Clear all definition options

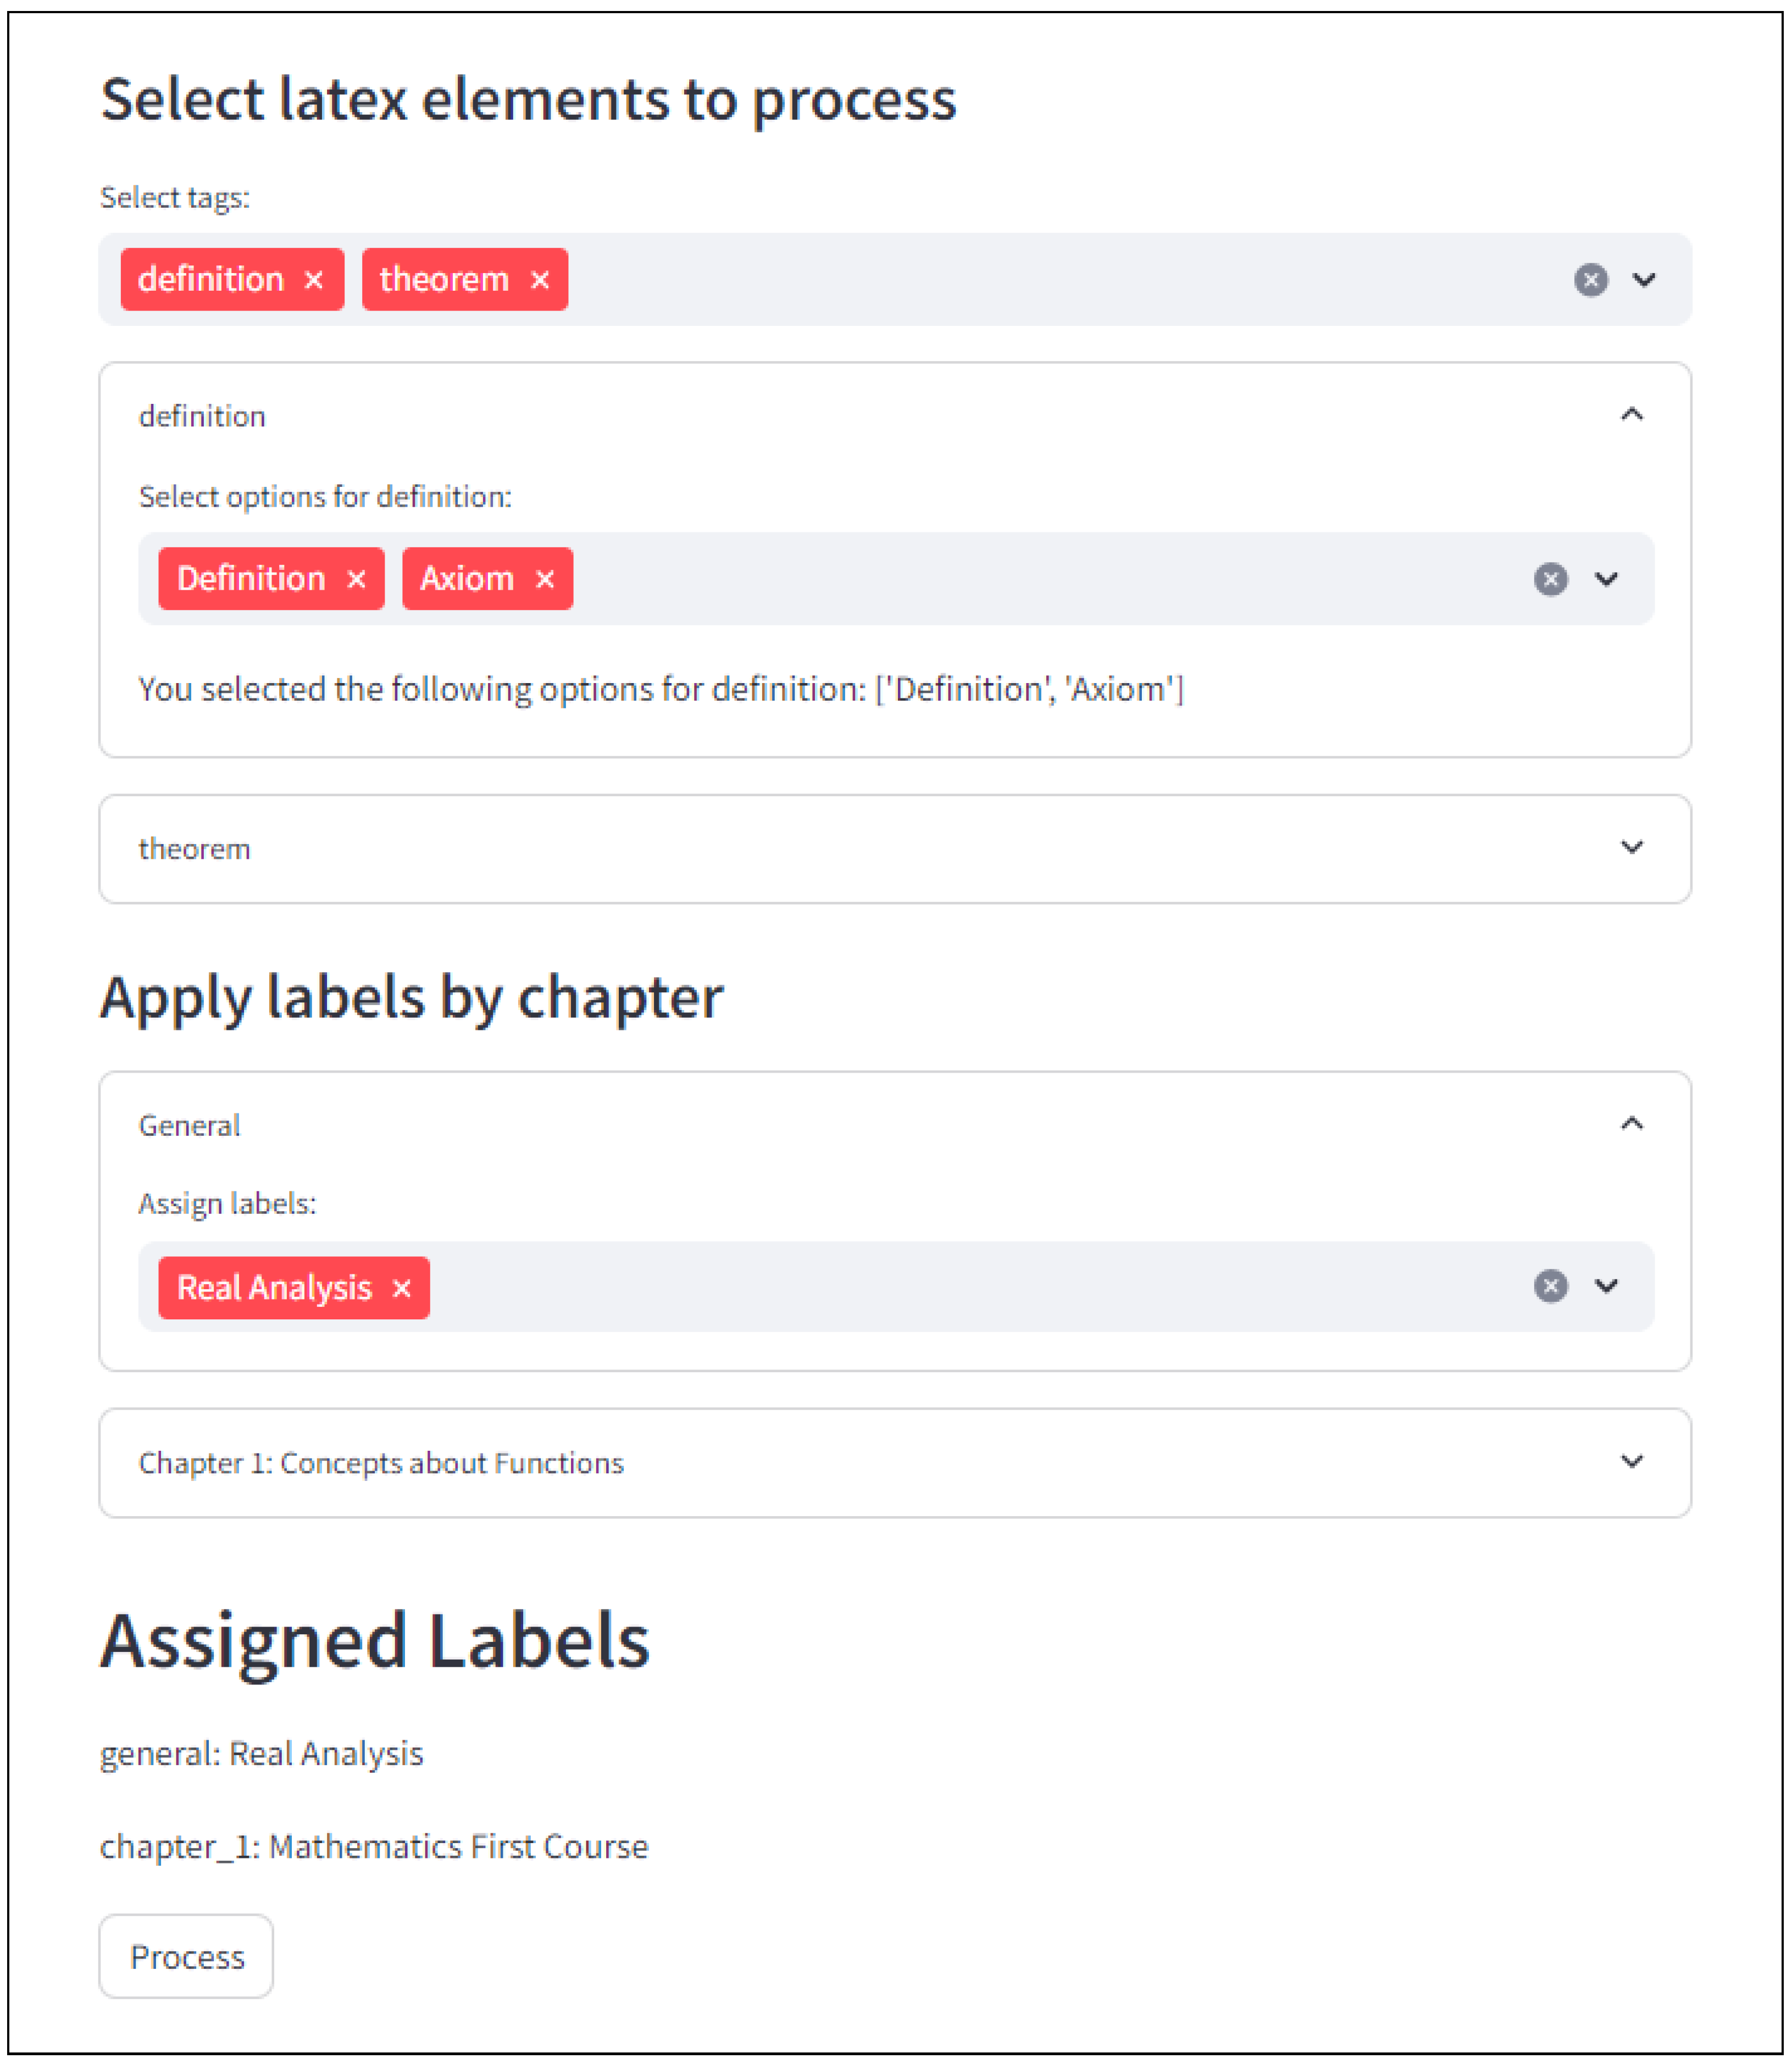pyautogui.click(x=1550, y=579)
